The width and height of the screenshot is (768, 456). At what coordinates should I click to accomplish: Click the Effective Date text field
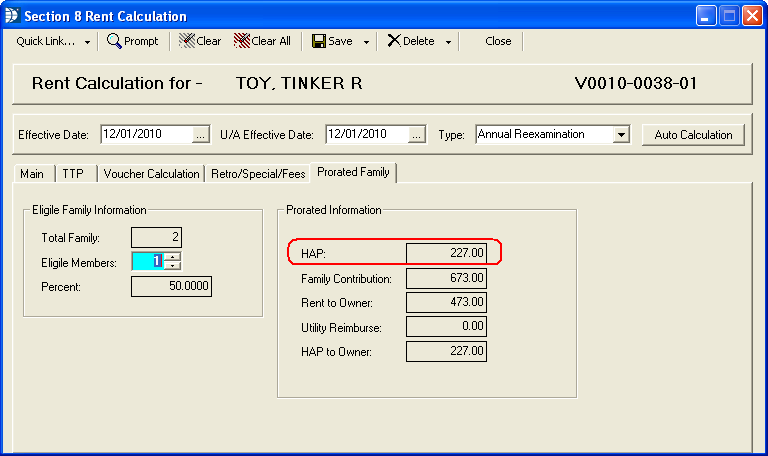point(147,134)
